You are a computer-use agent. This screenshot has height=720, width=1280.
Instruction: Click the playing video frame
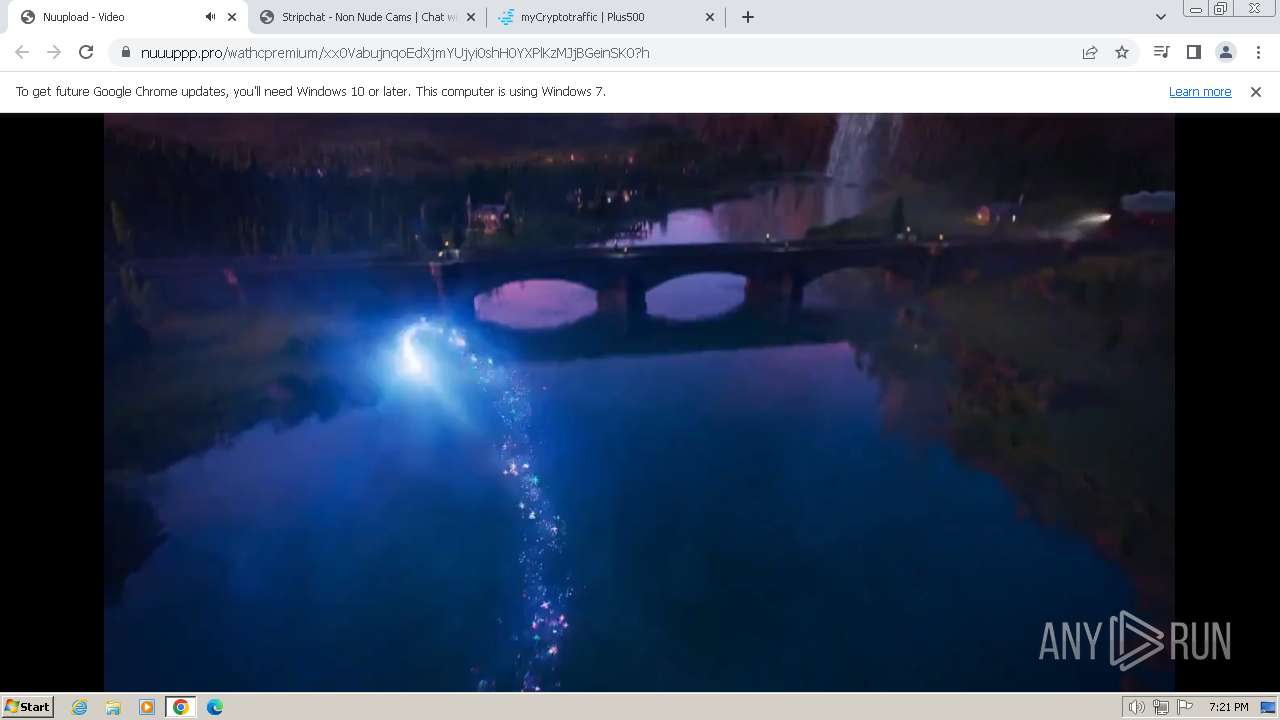[x=639, y=402]
